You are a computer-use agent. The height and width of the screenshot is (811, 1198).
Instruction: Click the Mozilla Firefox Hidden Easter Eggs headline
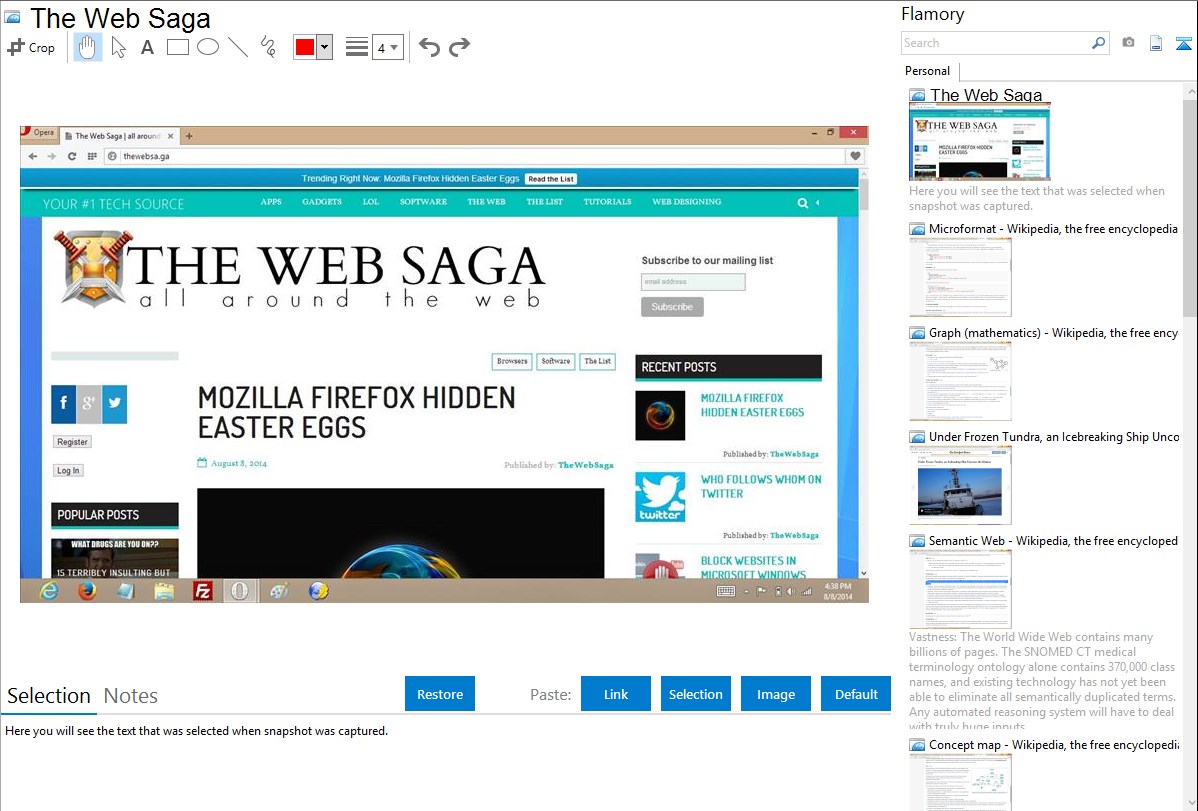pyautogui.click(x=357, y=413)
